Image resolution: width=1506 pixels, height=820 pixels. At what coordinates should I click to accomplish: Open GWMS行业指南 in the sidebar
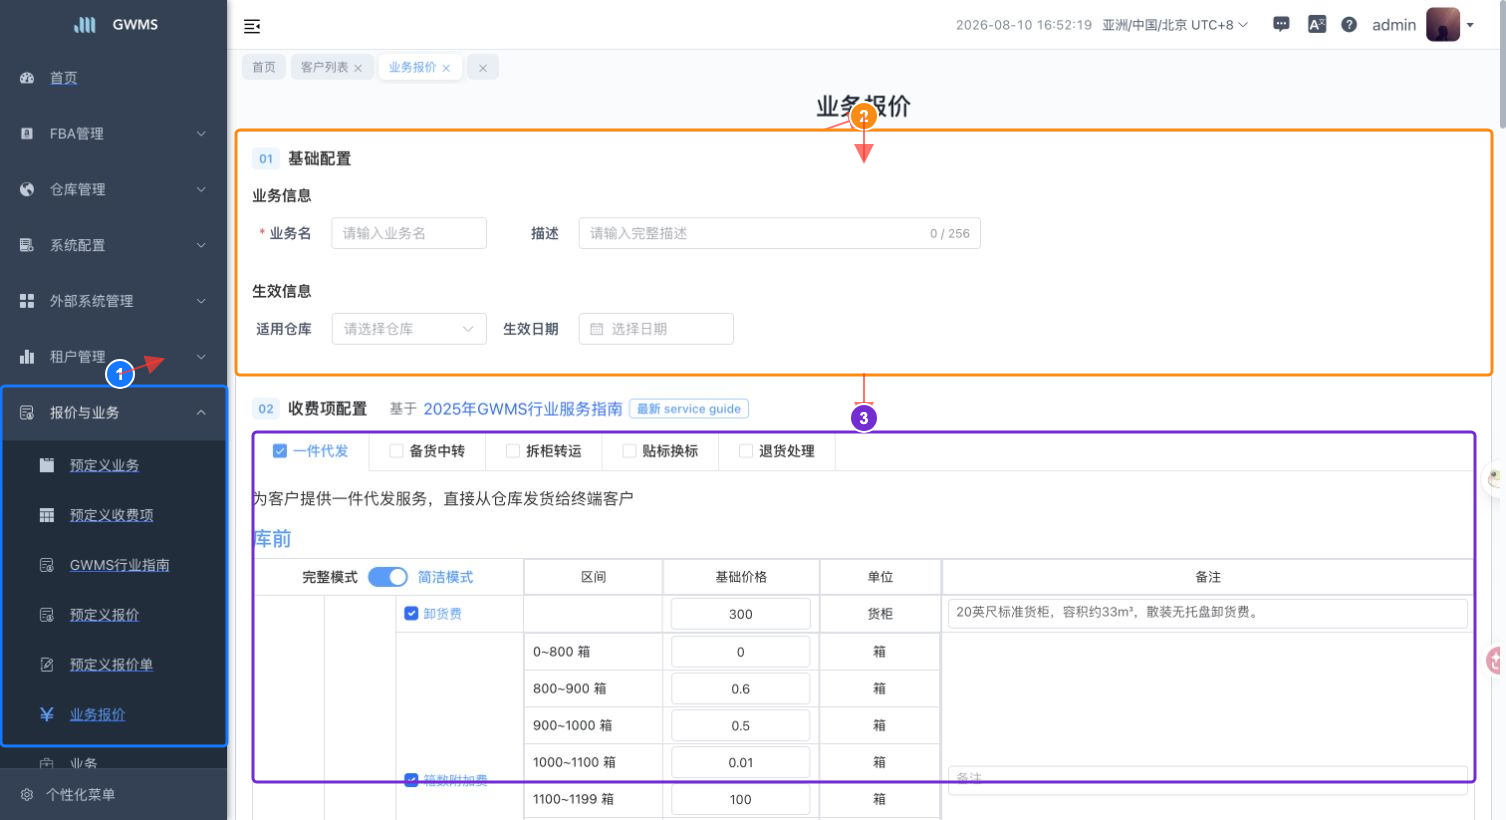(x=119, y=565)
